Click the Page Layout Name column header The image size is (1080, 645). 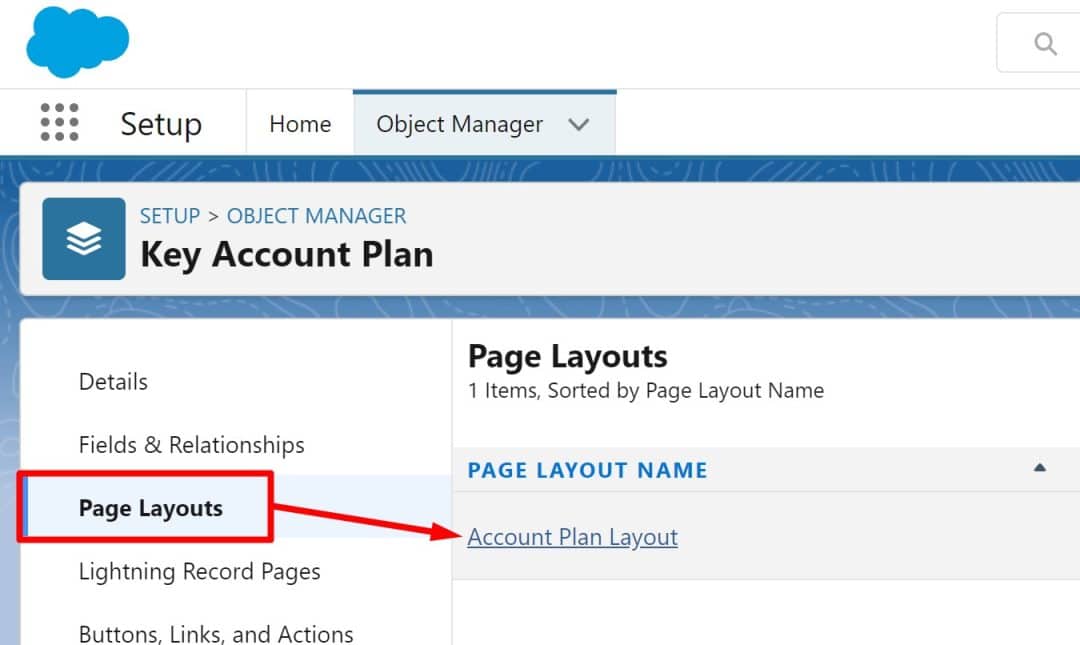pyautogui.click(x=586, y=470)
